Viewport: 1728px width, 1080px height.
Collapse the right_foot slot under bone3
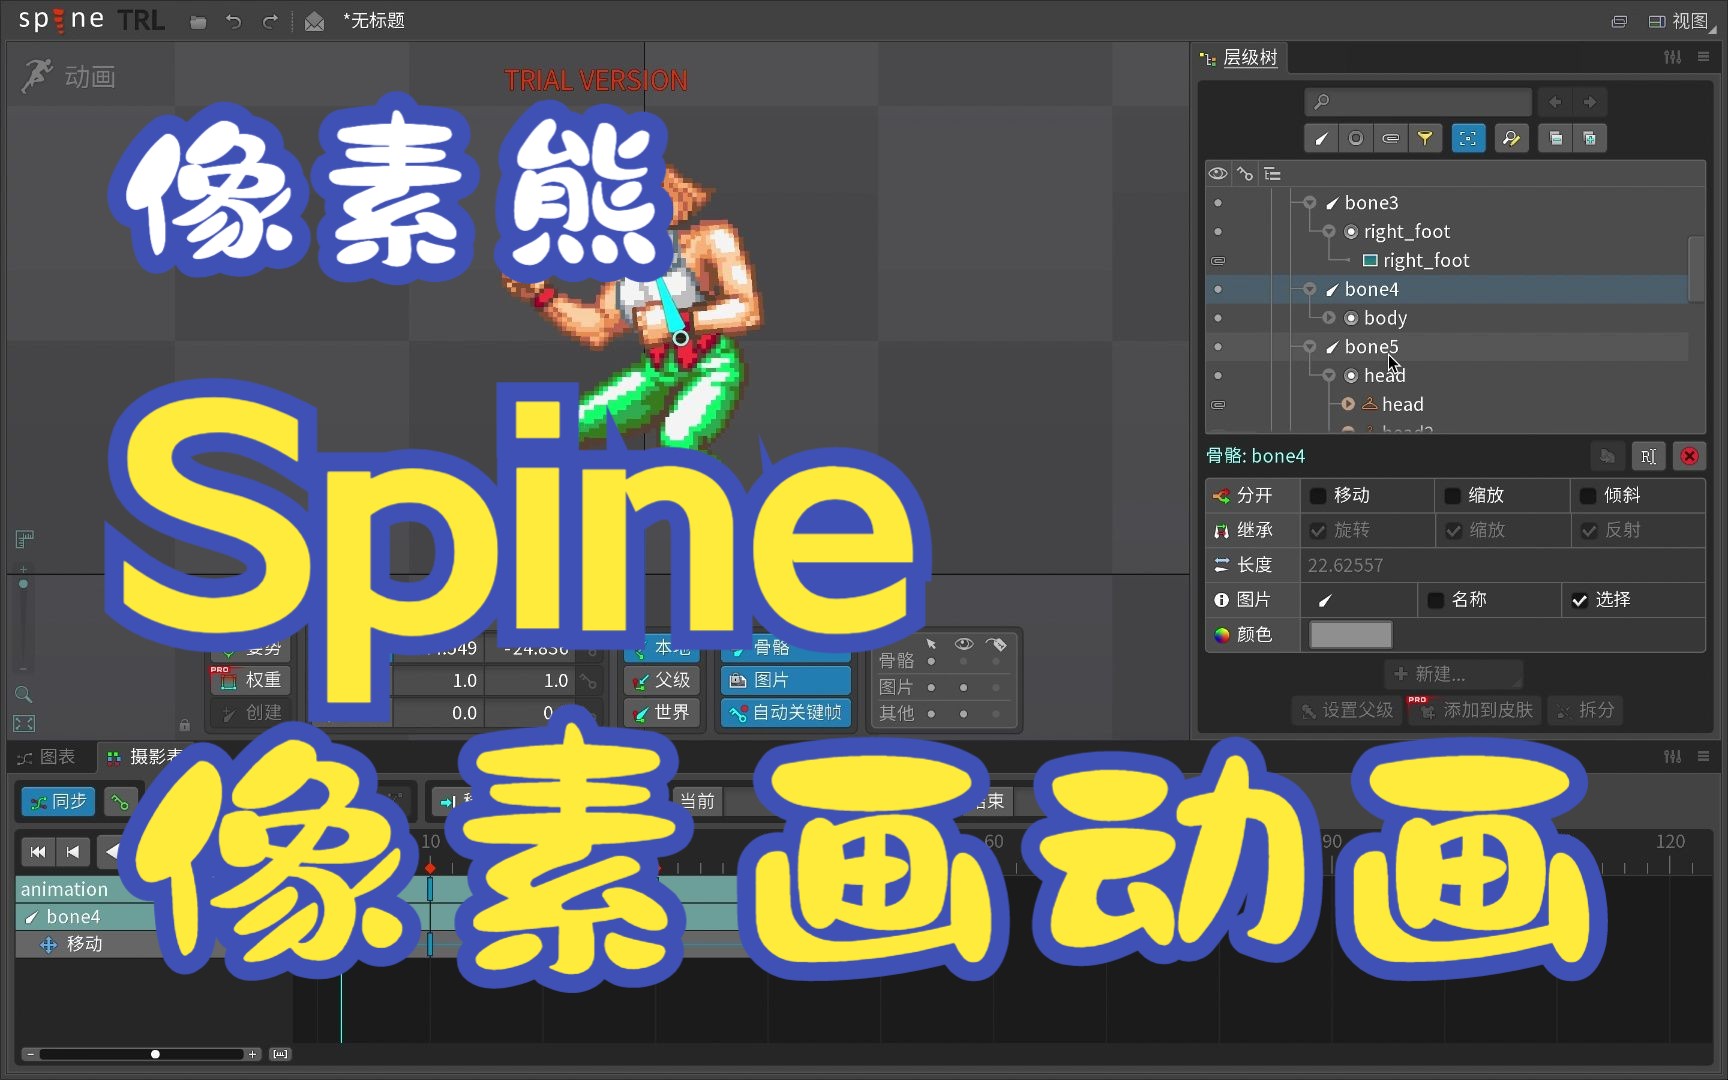tap(1330, 231)
